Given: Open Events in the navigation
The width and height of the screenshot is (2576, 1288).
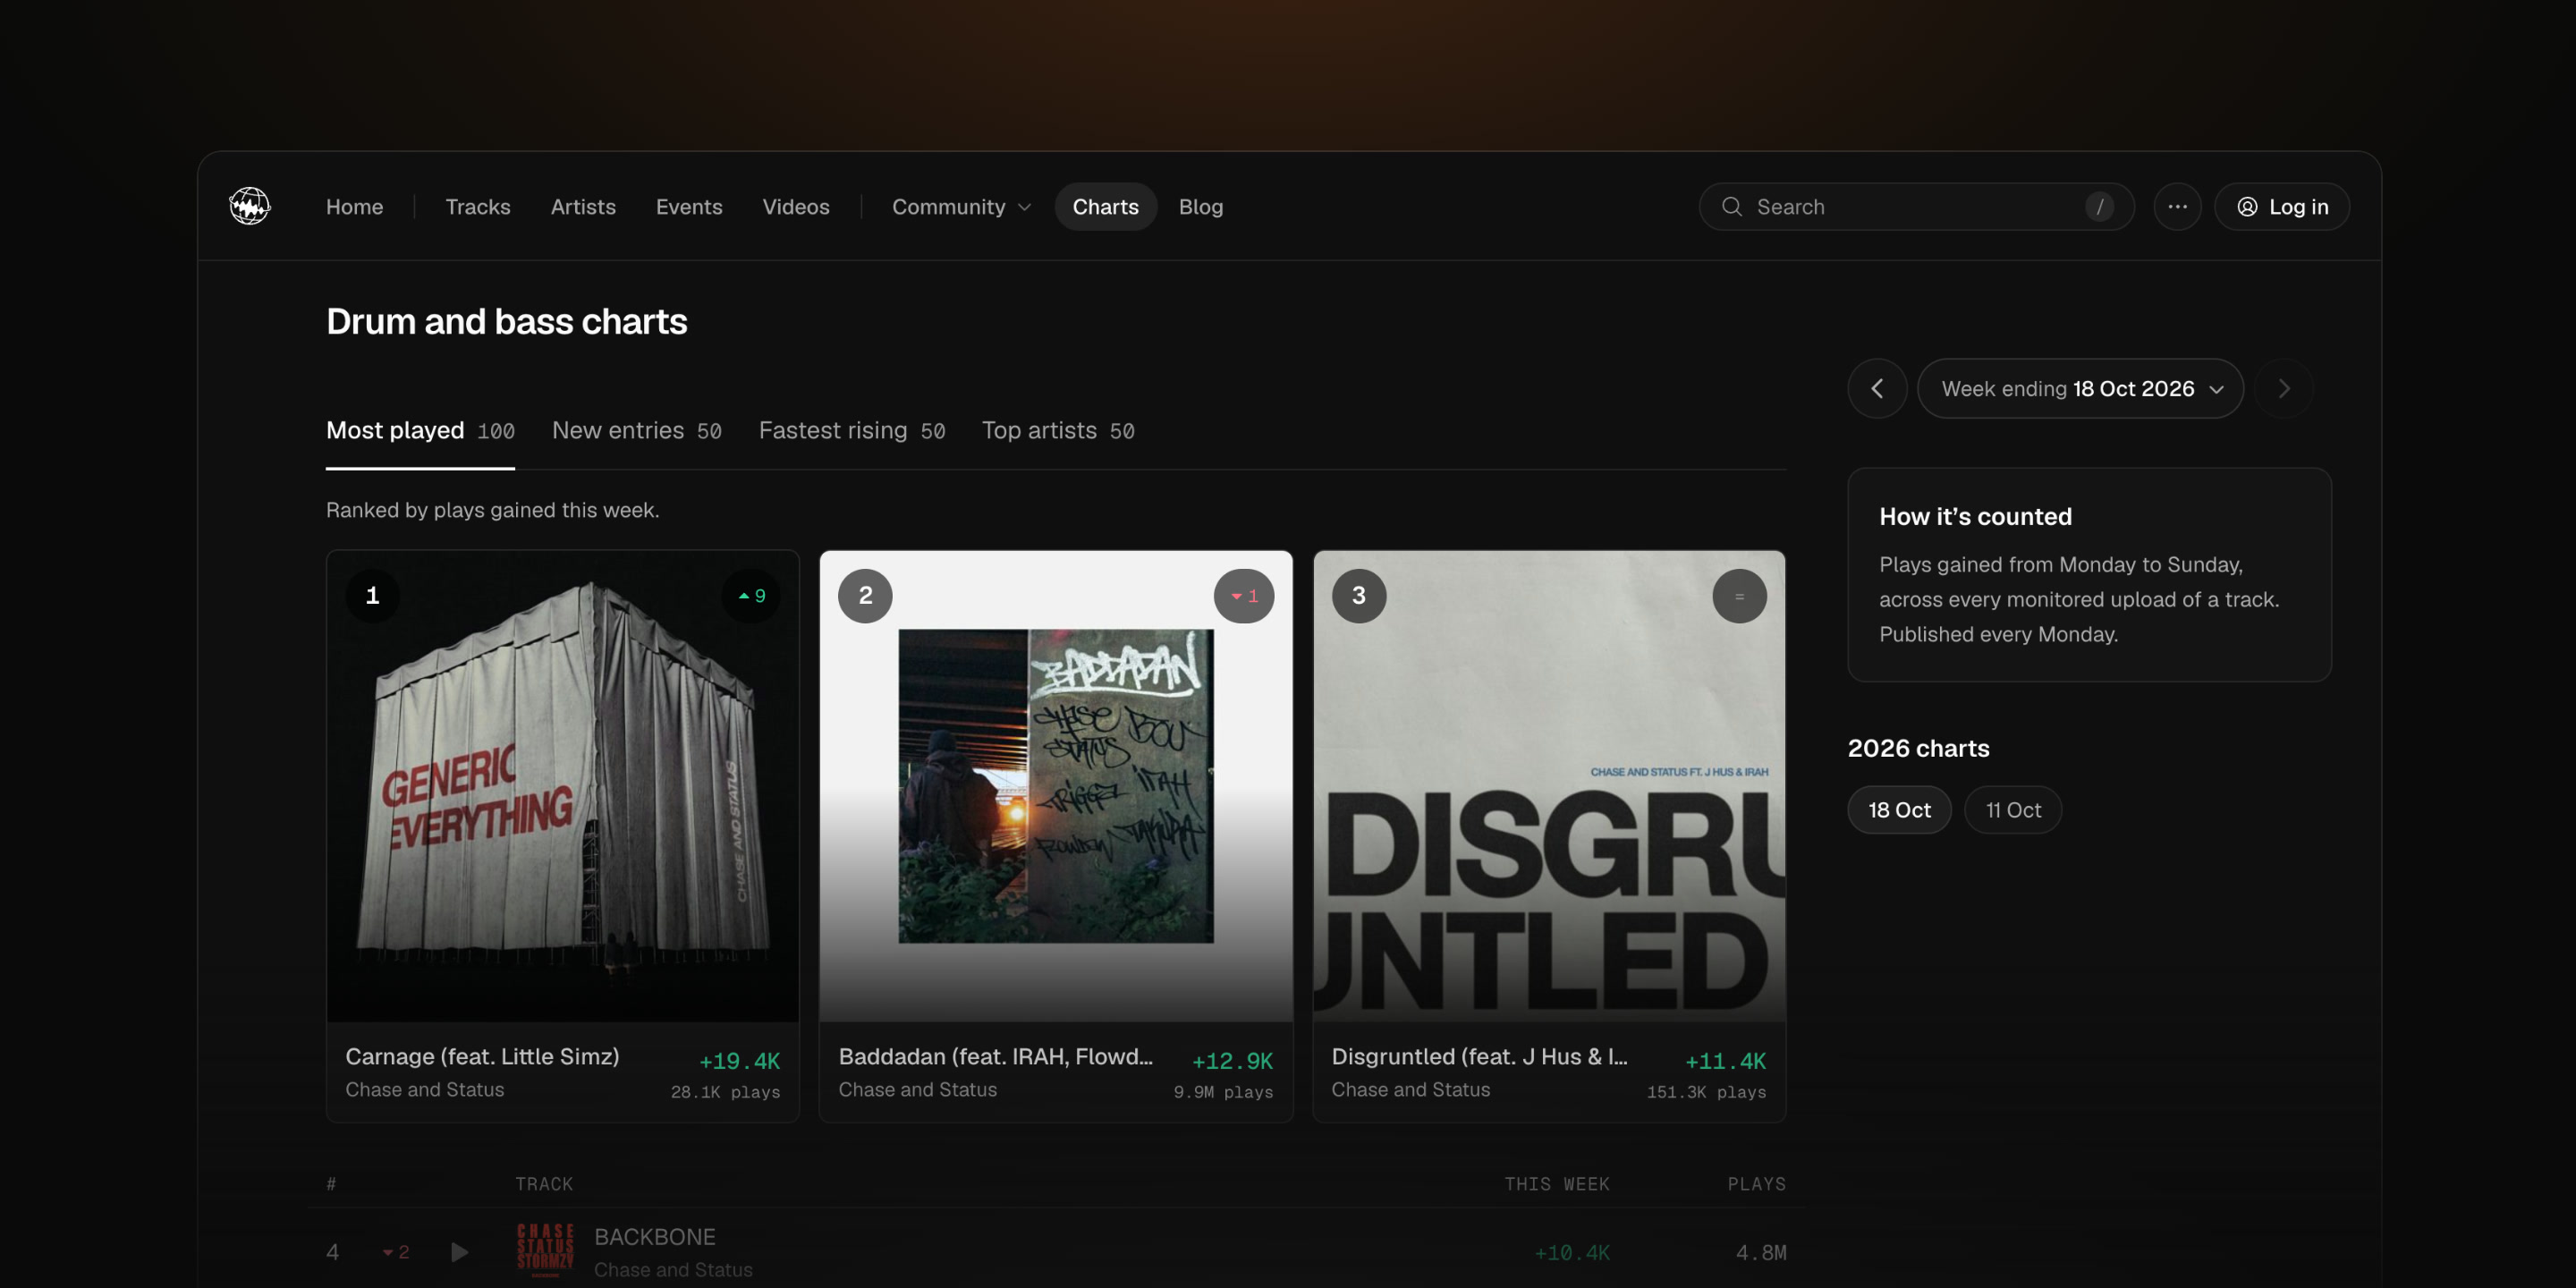Looking at the screenshot, I should pos(689,206).
